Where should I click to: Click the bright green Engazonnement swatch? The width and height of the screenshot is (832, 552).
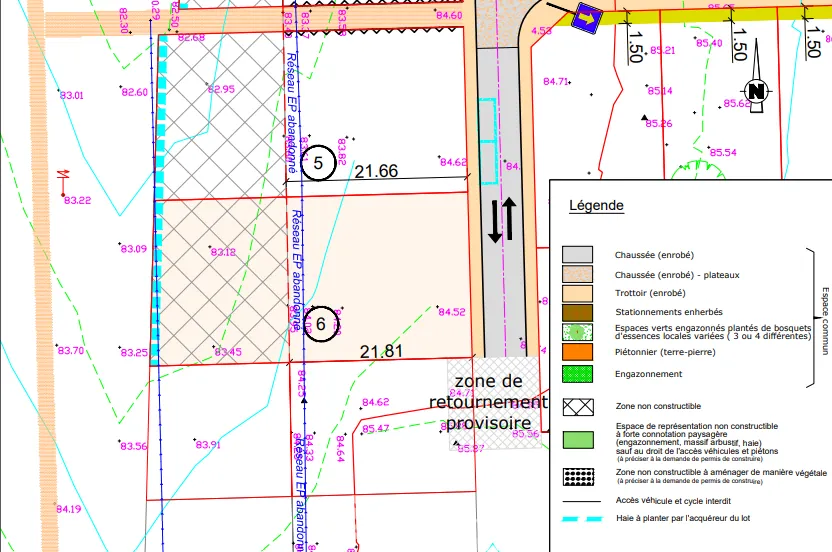pos(578,374)
